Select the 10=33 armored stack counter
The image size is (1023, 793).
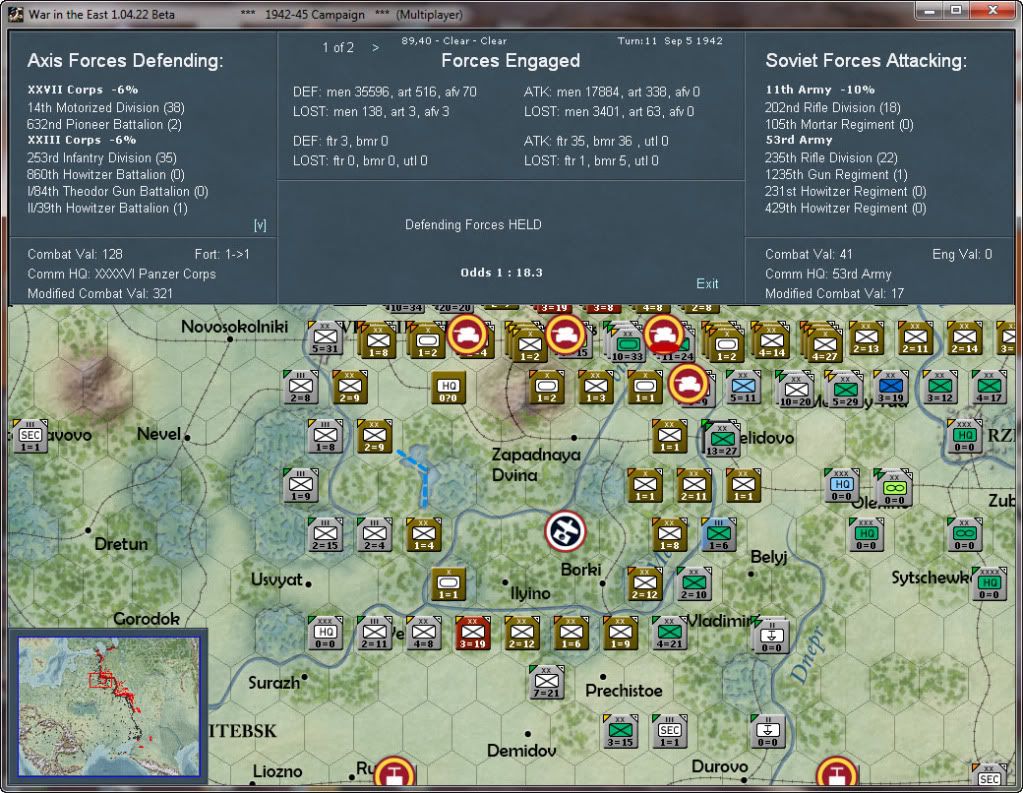pyautogui.click(x=626, y=344)
